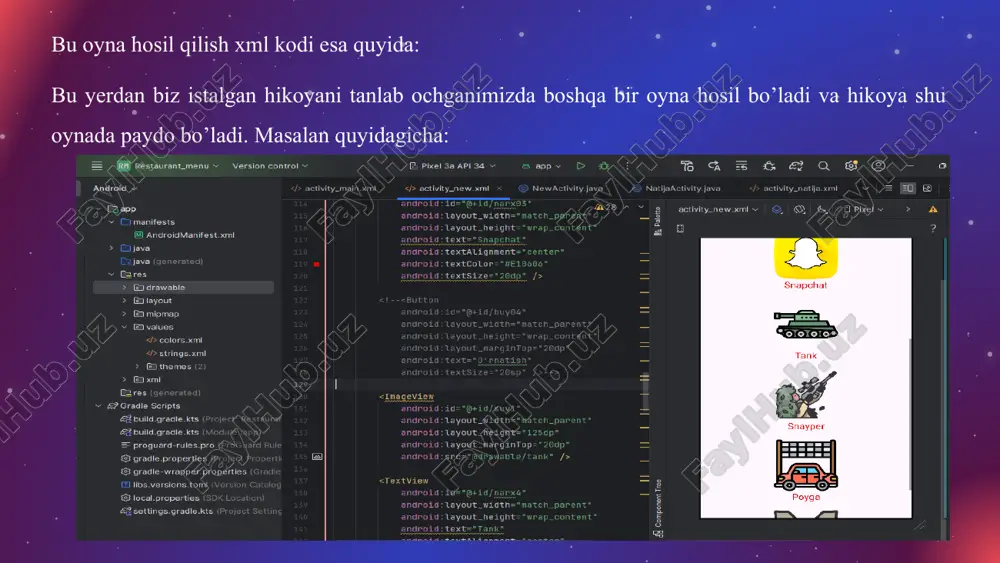Click the Sync Project with Gradle icon

coord(796,166)
